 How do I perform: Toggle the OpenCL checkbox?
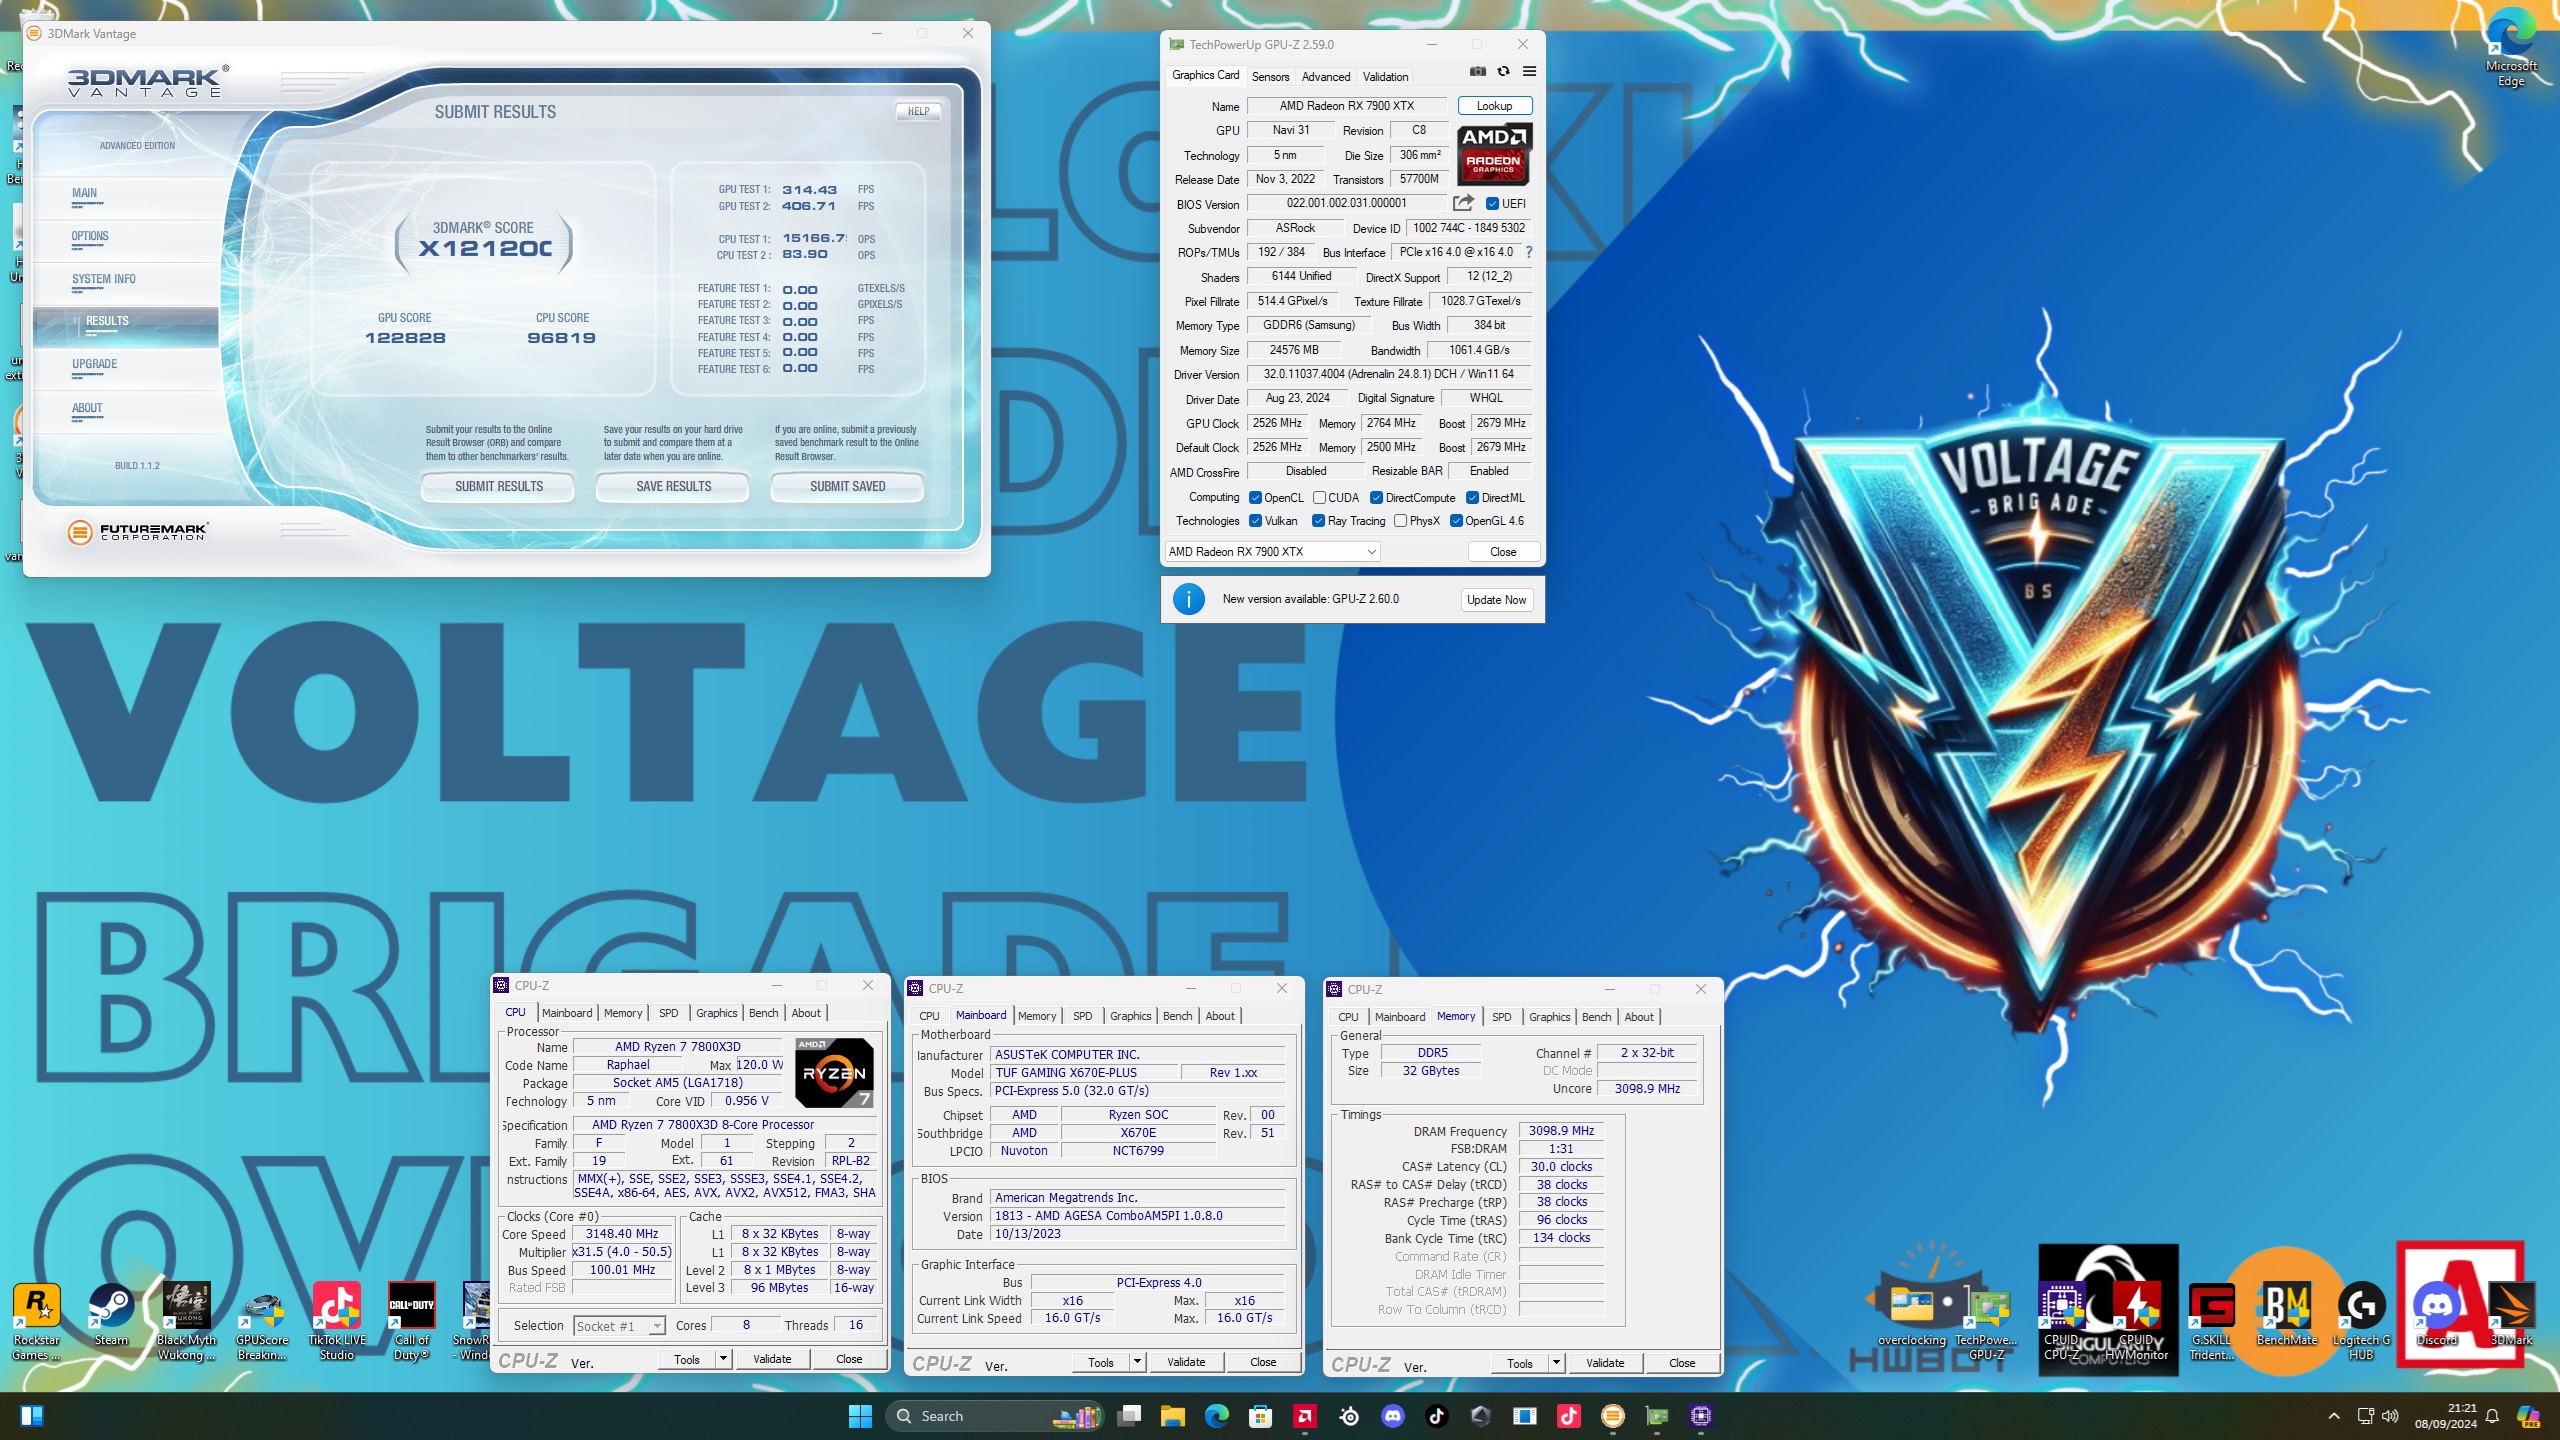(x=1255, y=497)
